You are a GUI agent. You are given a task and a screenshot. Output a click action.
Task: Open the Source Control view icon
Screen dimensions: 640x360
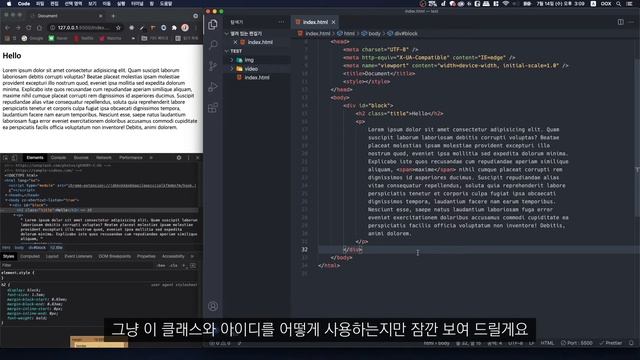[213, 66]
